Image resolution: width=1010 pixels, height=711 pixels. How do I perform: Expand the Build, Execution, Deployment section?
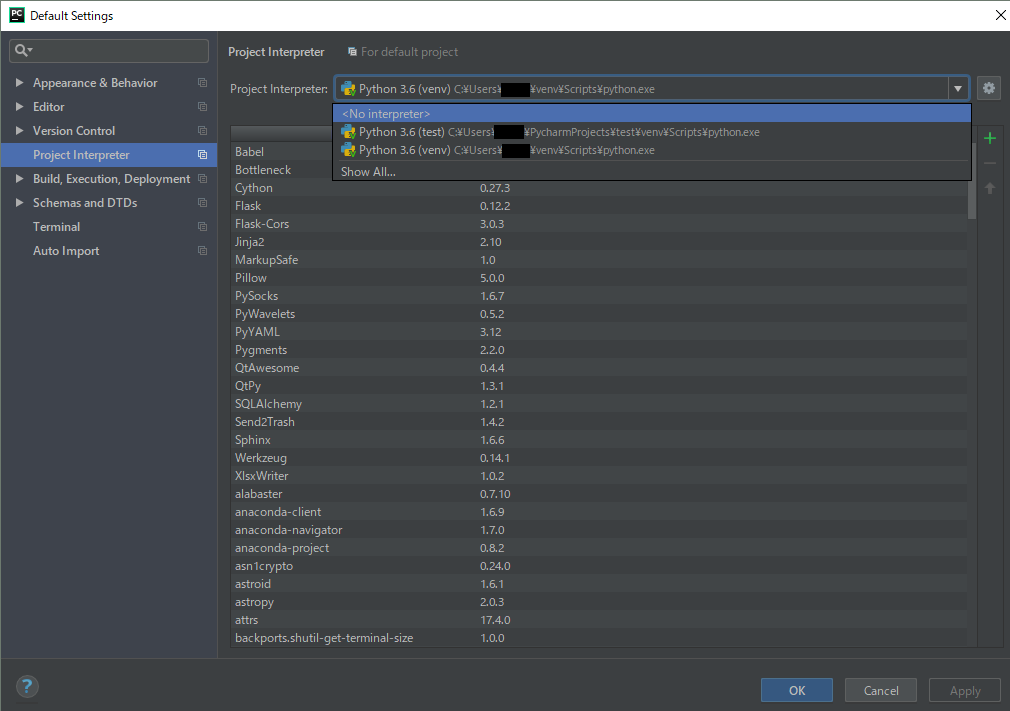(x=19, y=179)
